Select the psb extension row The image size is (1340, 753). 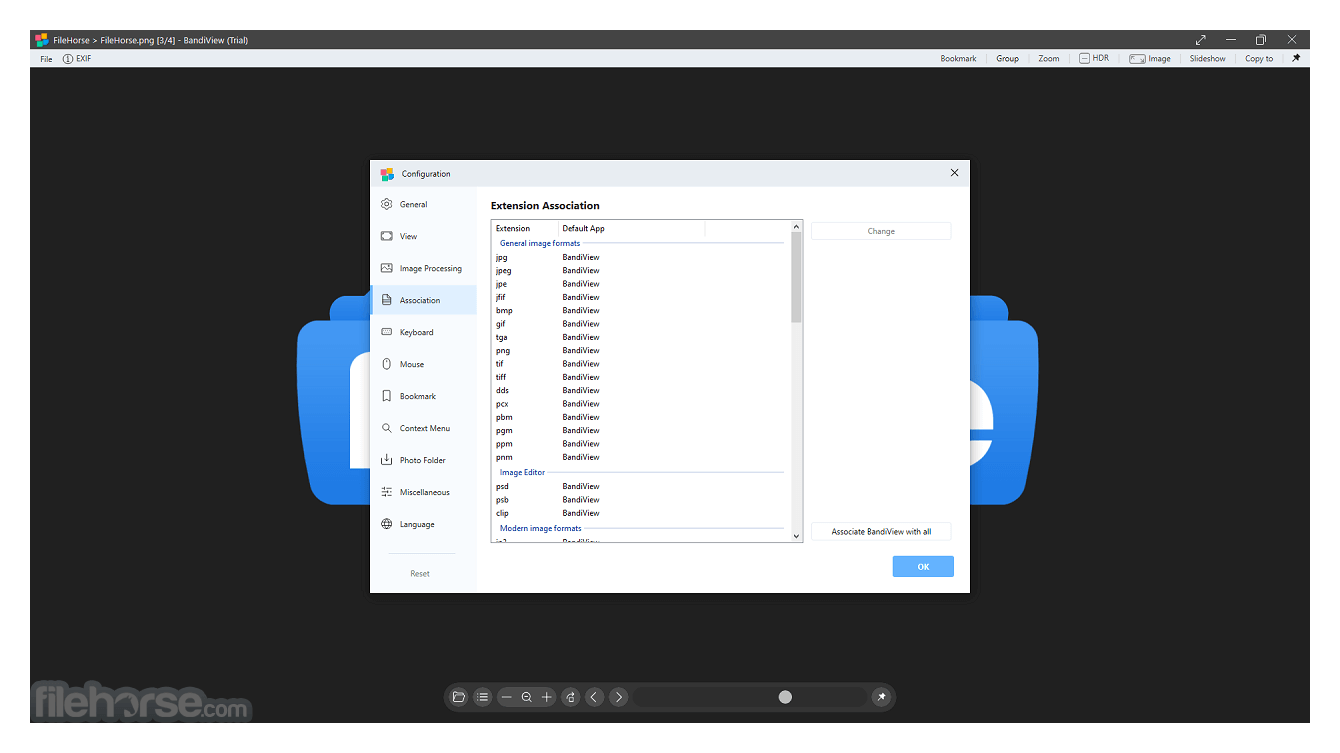[640, 499]
